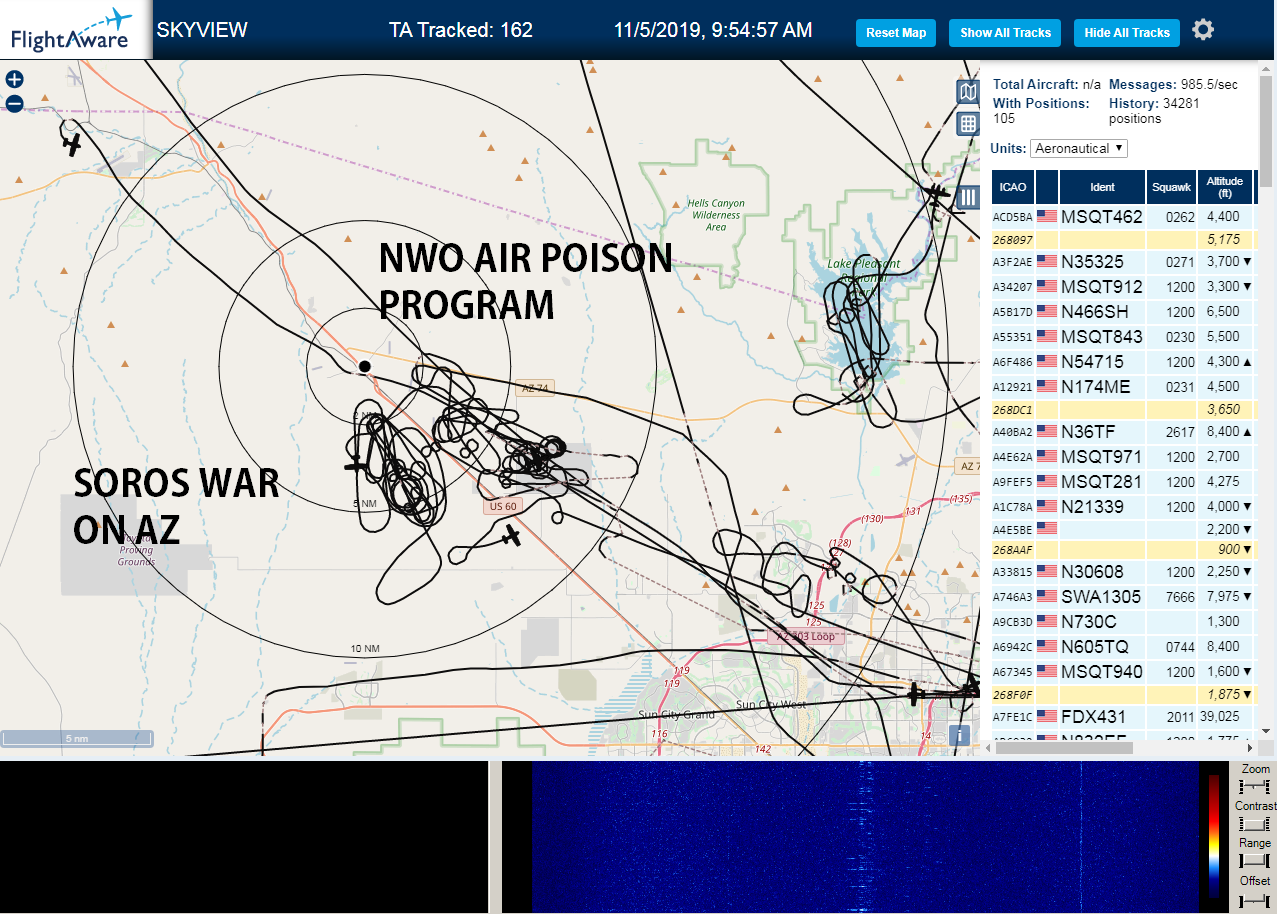Viewport: 1277px width, 915px height.
Task: Click the US flag in the FDX431 row
Action: pyautogui.click(x=1047, y=717)
